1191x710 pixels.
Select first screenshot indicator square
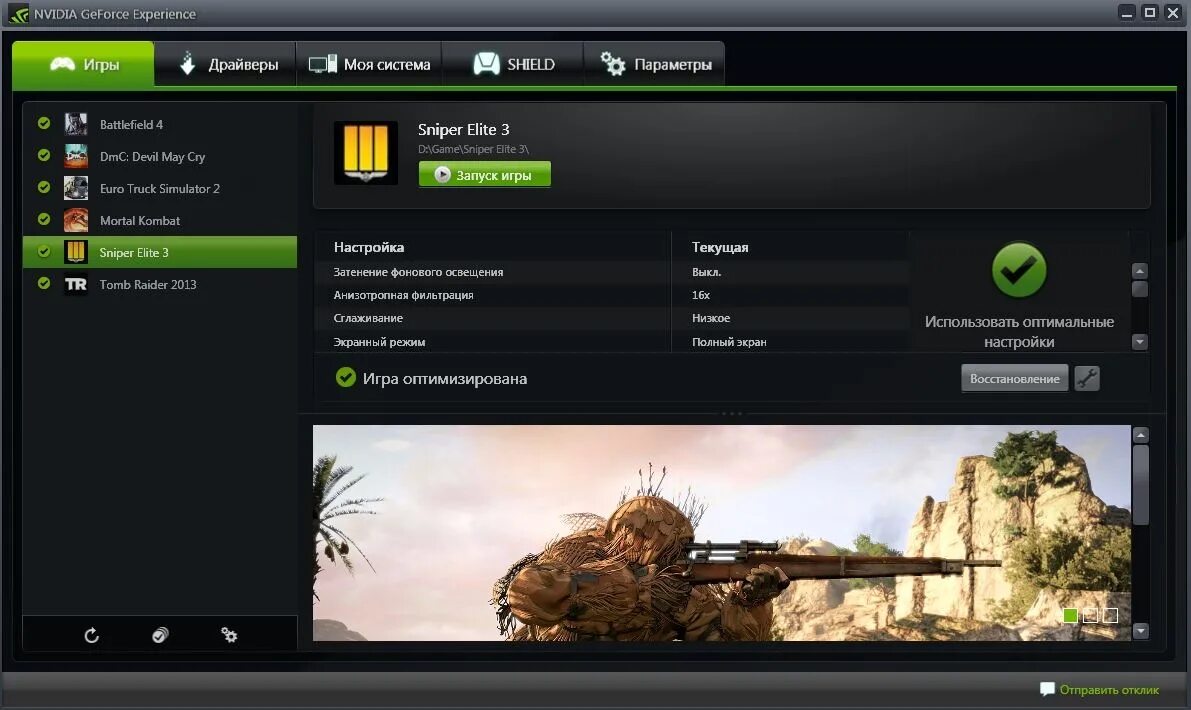click(1070, 615)
